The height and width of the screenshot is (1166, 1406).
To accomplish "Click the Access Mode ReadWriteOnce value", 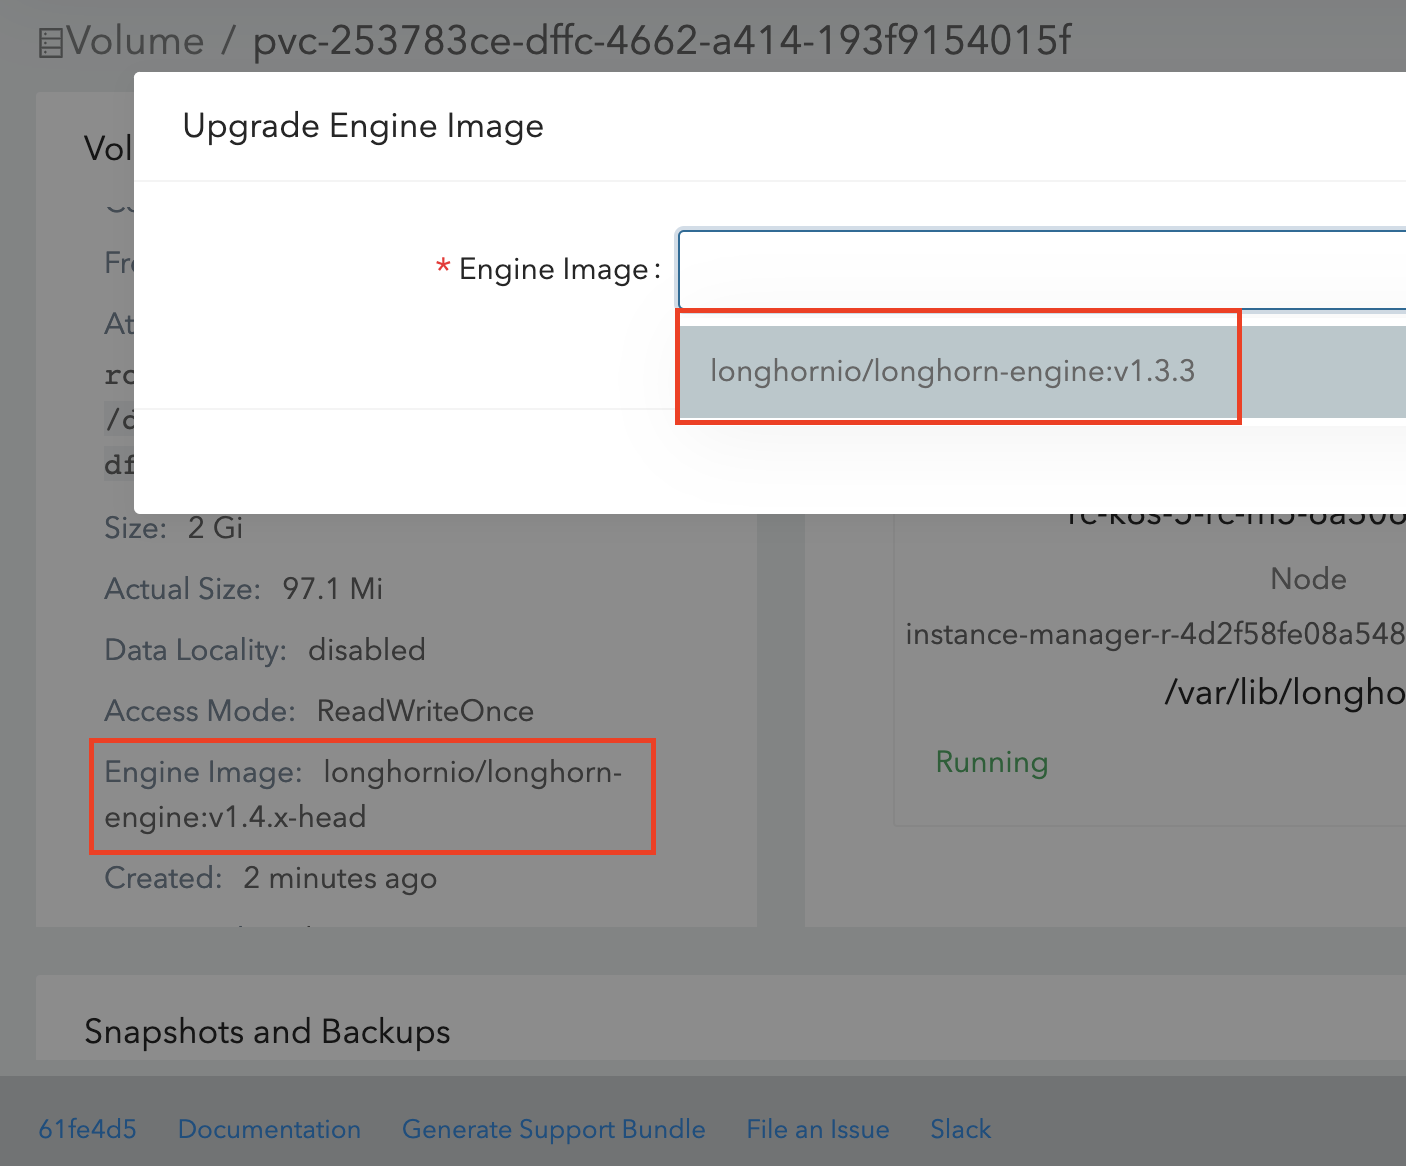I will pos(425,710).
